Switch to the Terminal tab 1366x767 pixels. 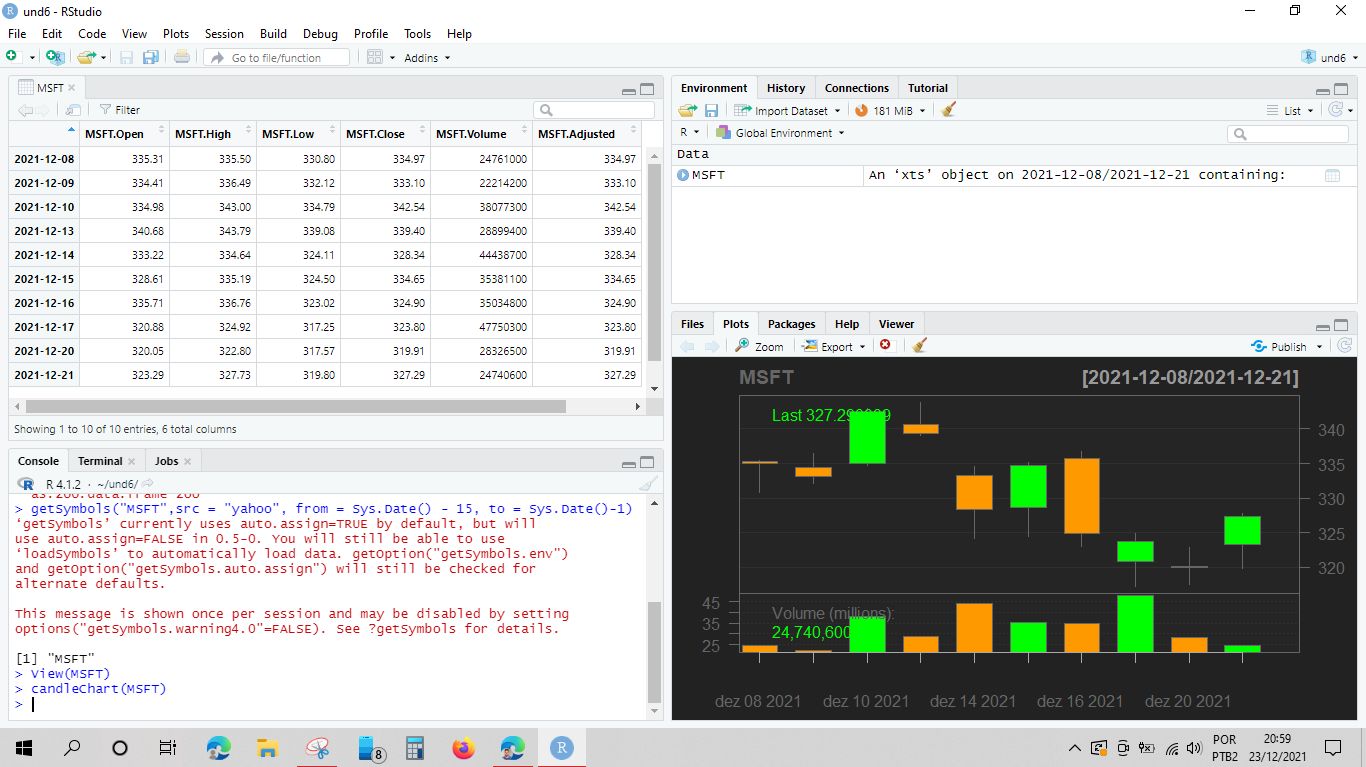tap(100, 461)
